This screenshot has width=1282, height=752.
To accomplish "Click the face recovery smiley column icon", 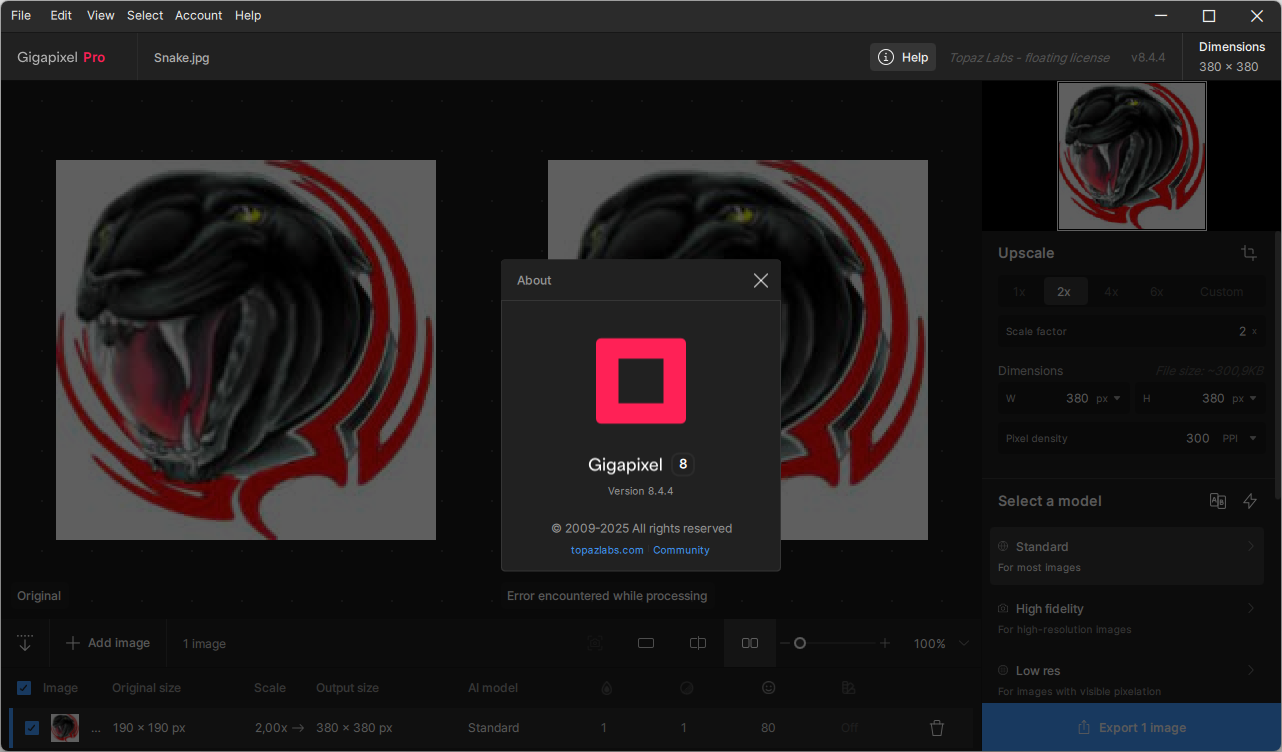I will coord(768,687).
